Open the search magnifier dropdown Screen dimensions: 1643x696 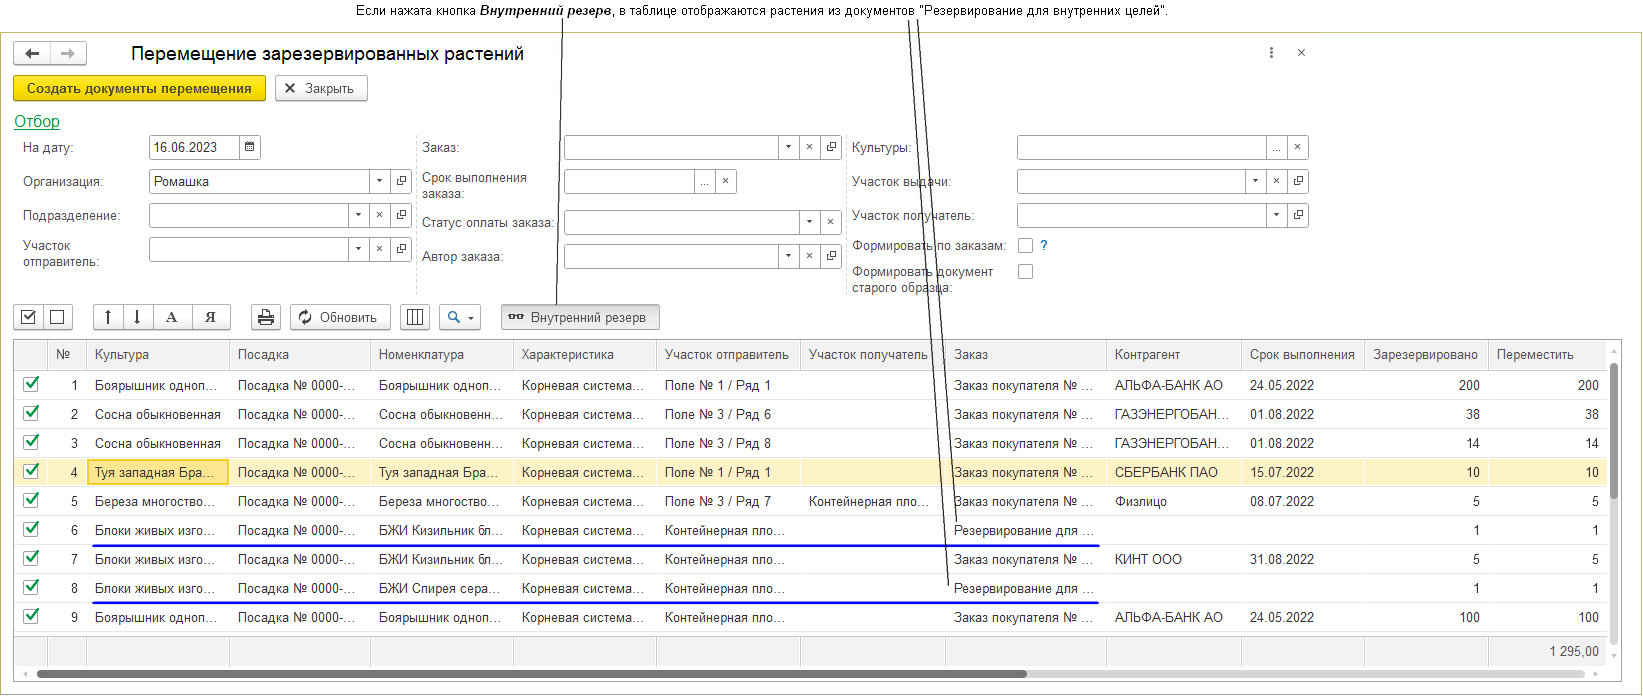461,317
